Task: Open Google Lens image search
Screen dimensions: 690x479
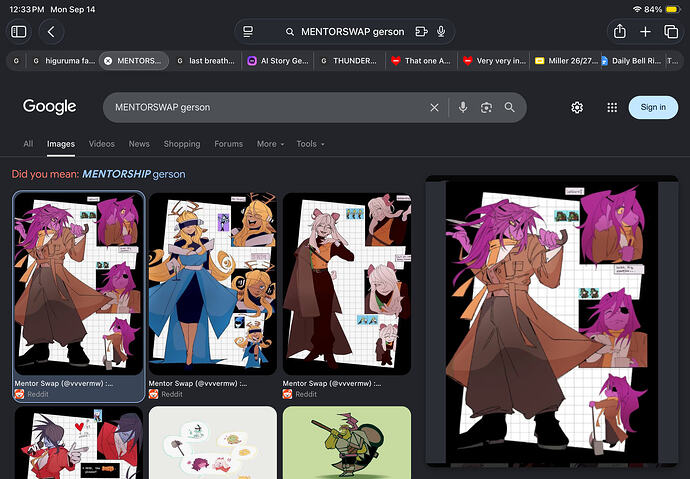Action: pos(486,107)
